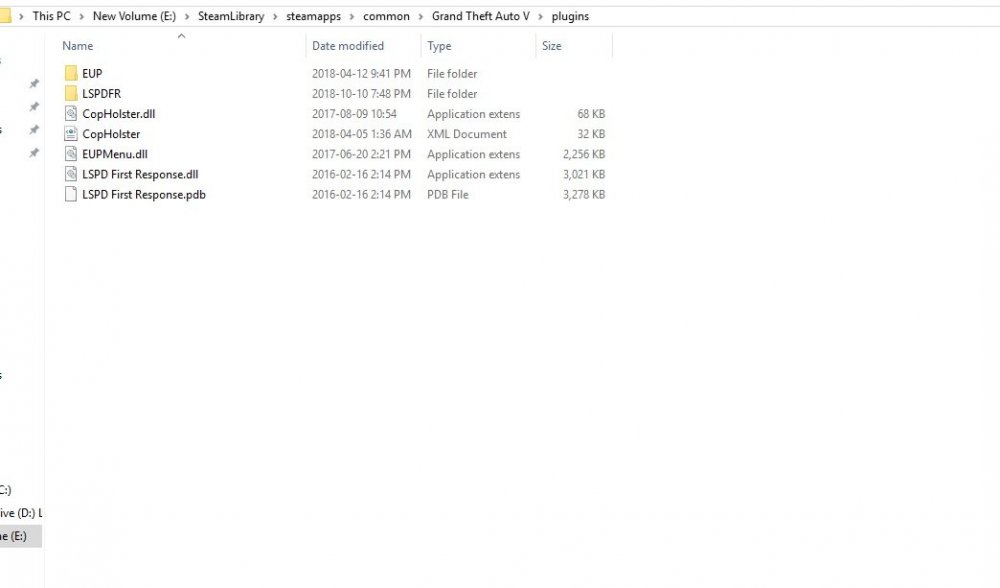This screenshot has width=1000, height=588.
Task: Sort by Date modified column
Action: (348, 46)
